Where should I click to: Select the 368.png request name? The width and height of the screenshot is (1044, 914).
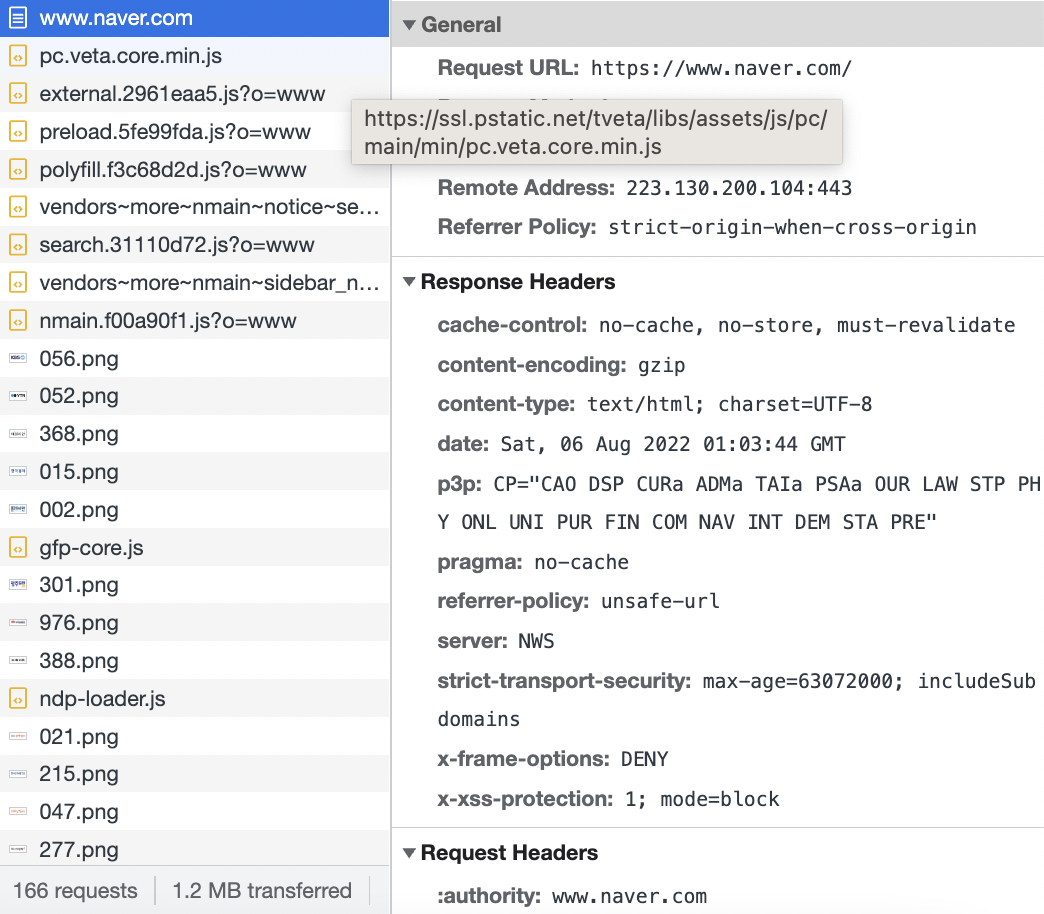[x=79, y=434]
